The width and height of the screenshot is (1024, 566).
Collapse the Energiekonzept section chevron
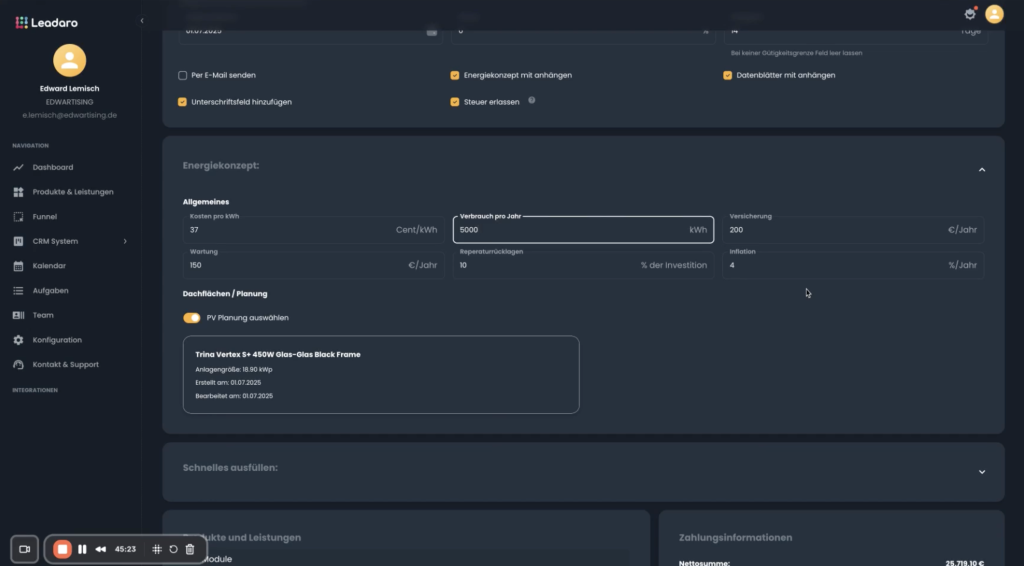982,170
